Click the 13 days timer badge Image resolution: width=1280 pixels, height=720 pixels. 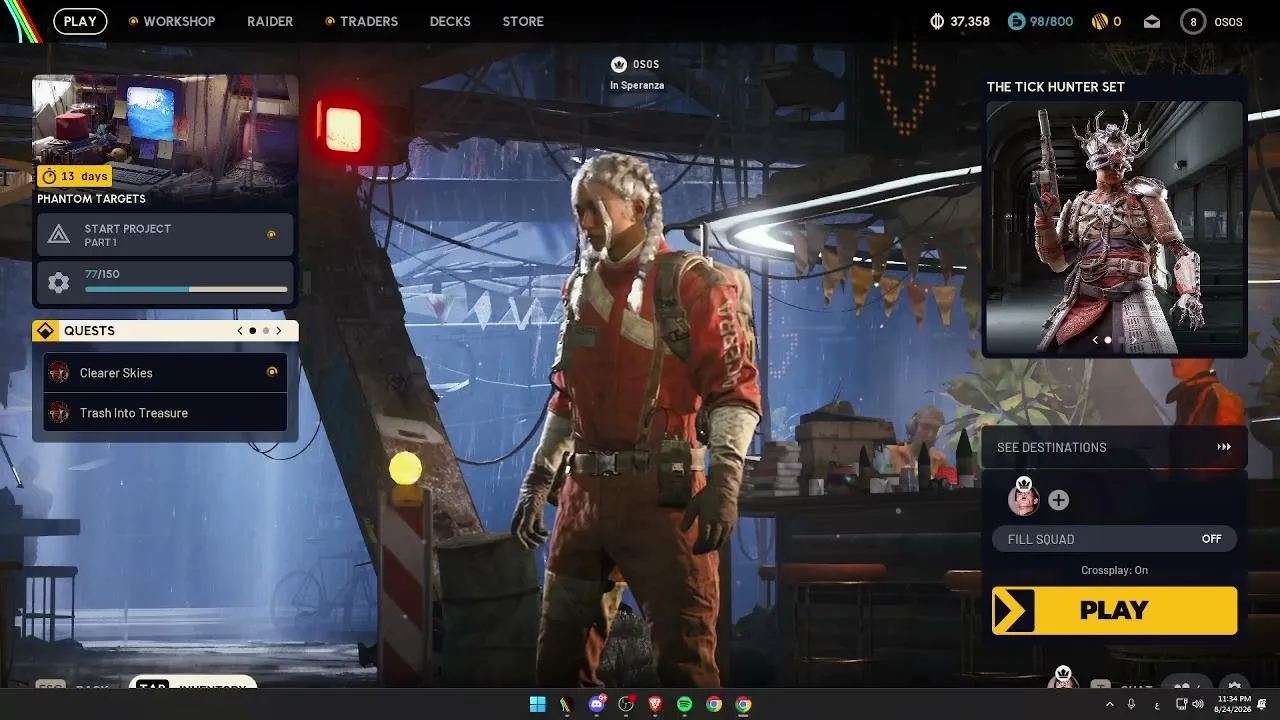[x=74, y=176]
